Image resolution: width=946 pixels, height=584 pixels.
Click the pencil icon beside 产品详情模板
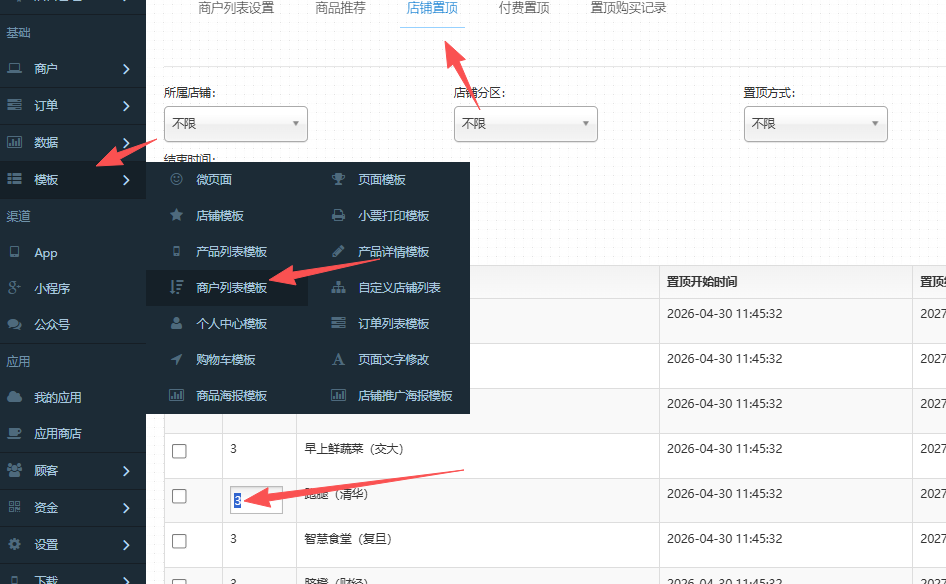point(339,252)
